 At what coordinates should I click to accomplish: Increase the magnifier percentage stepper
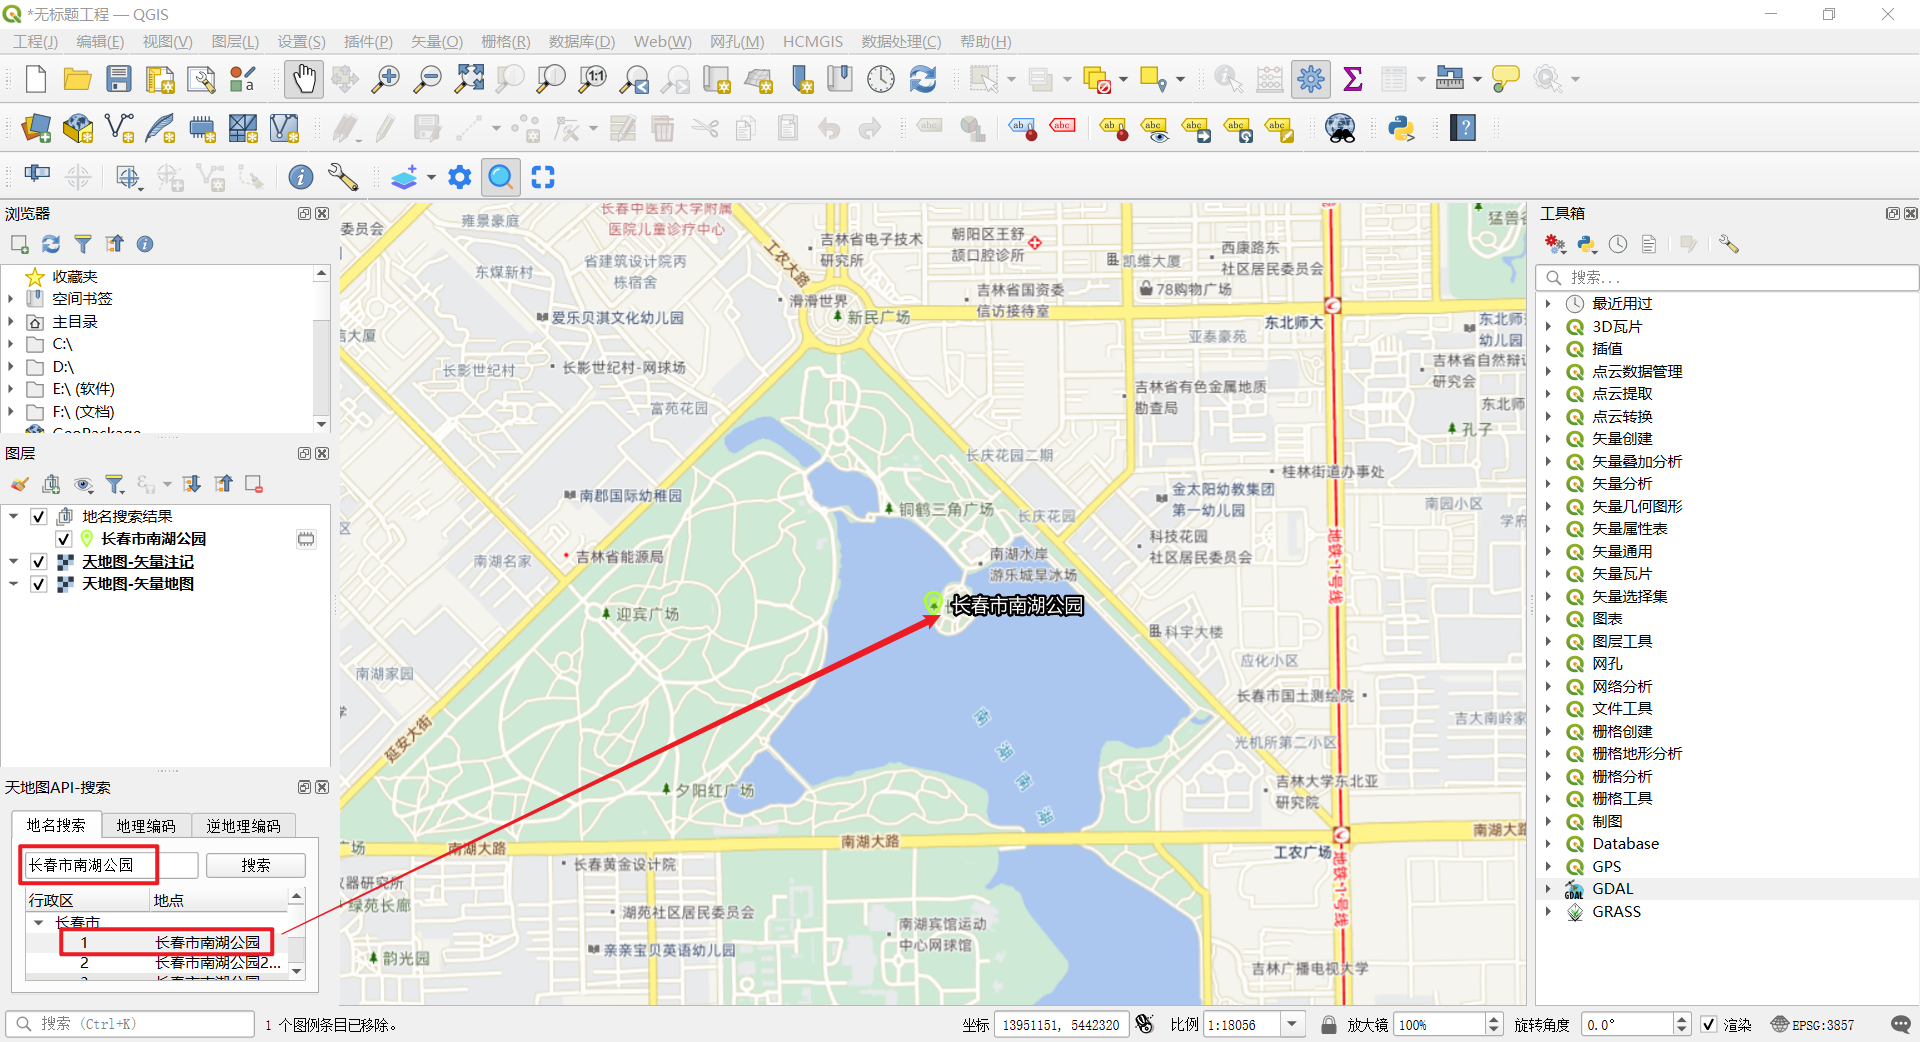pos(1494,1018)
